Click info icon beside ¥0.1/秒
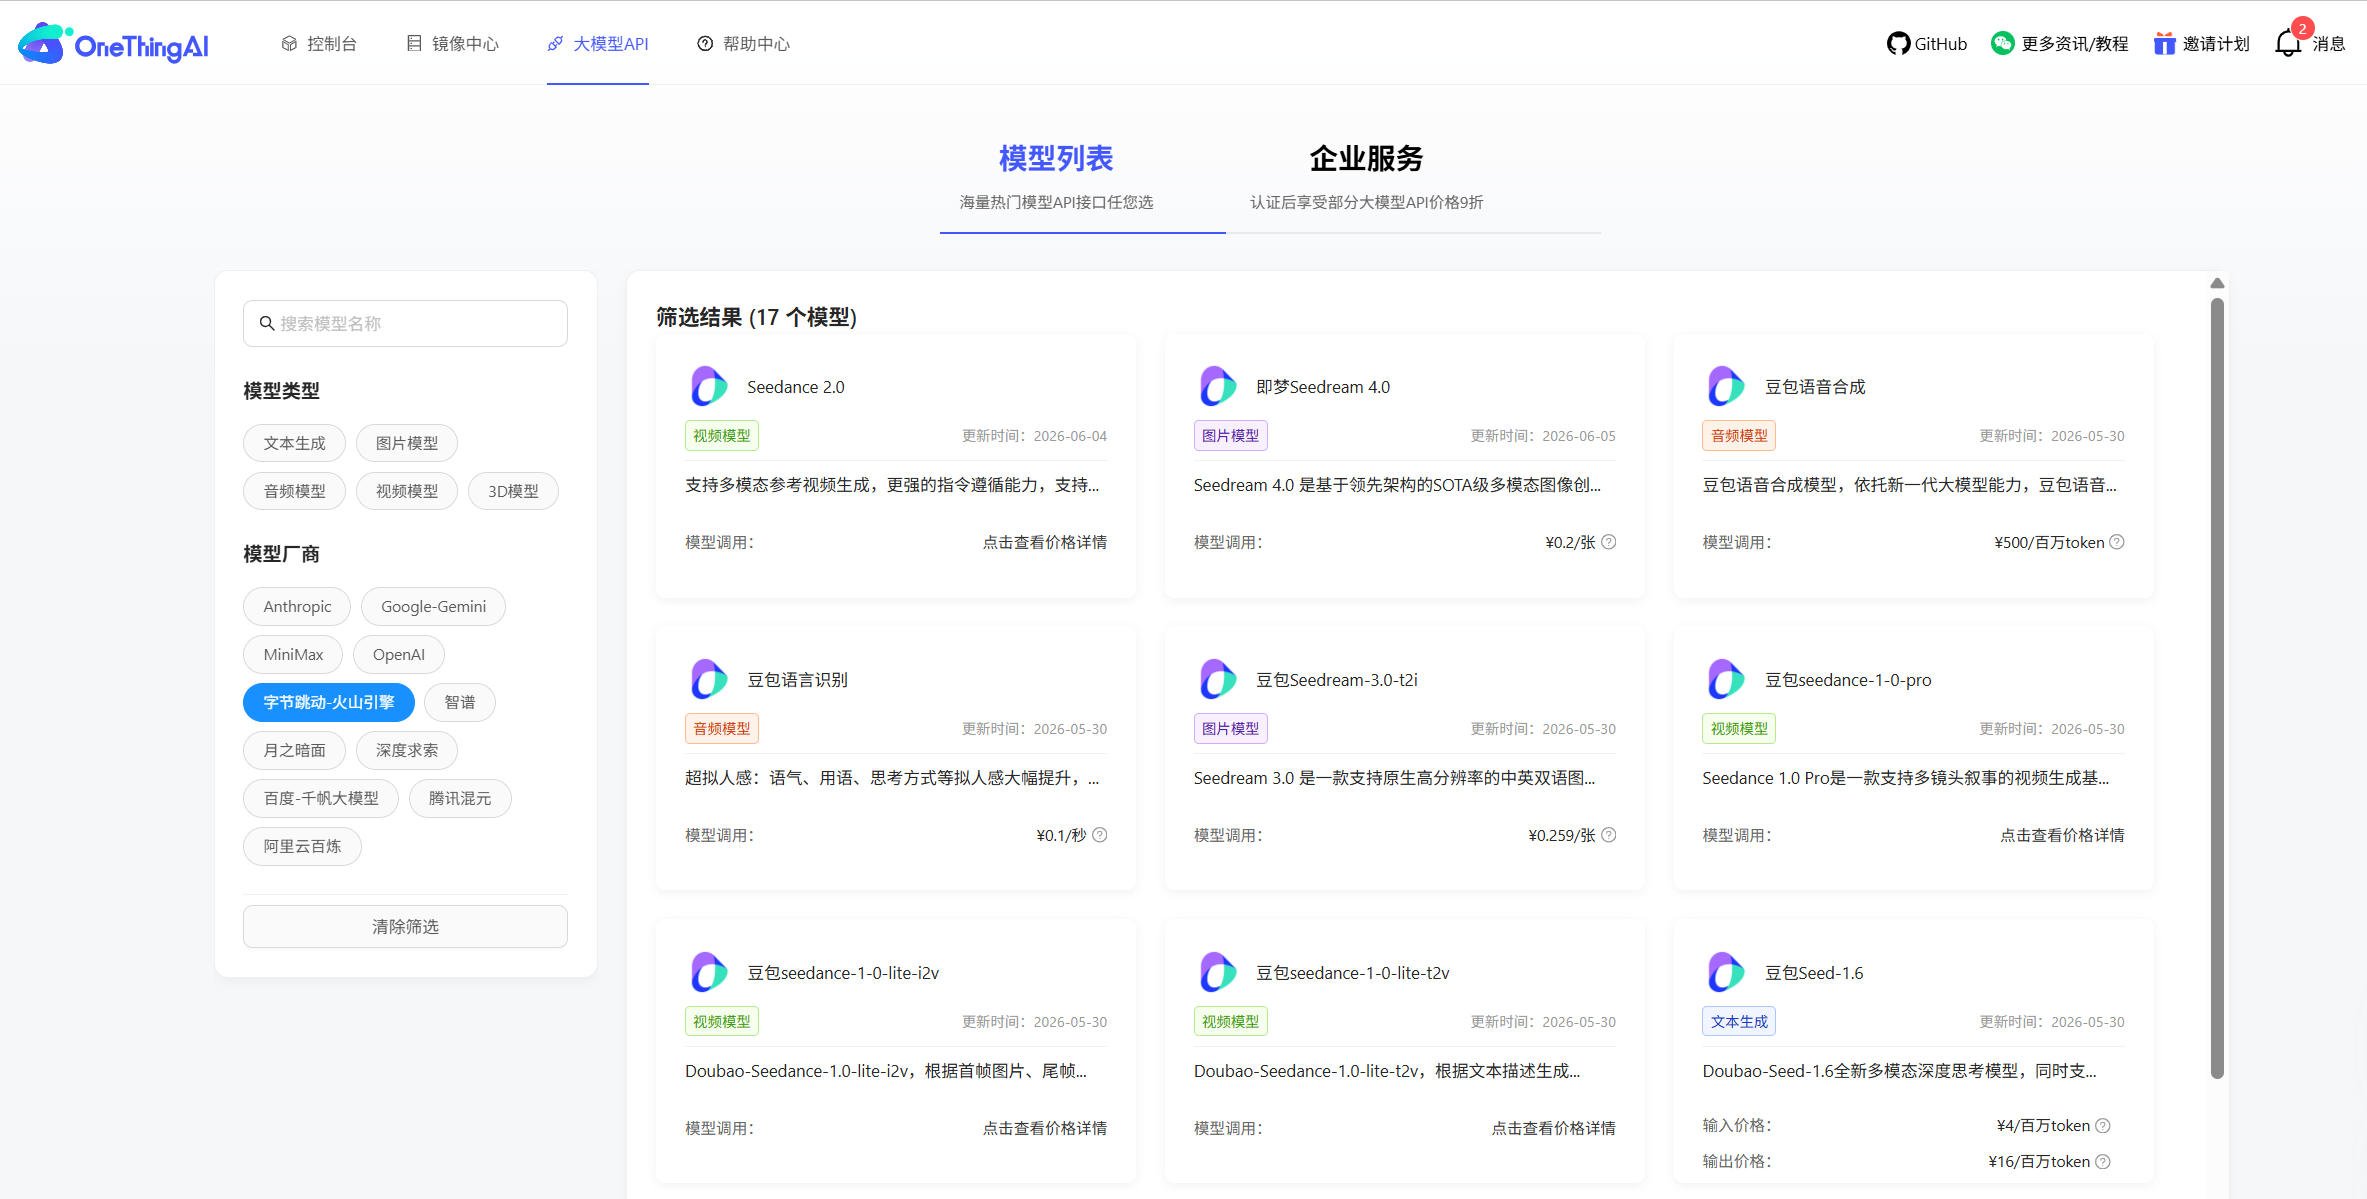2367x1199 pixels. pos(1099,835)
